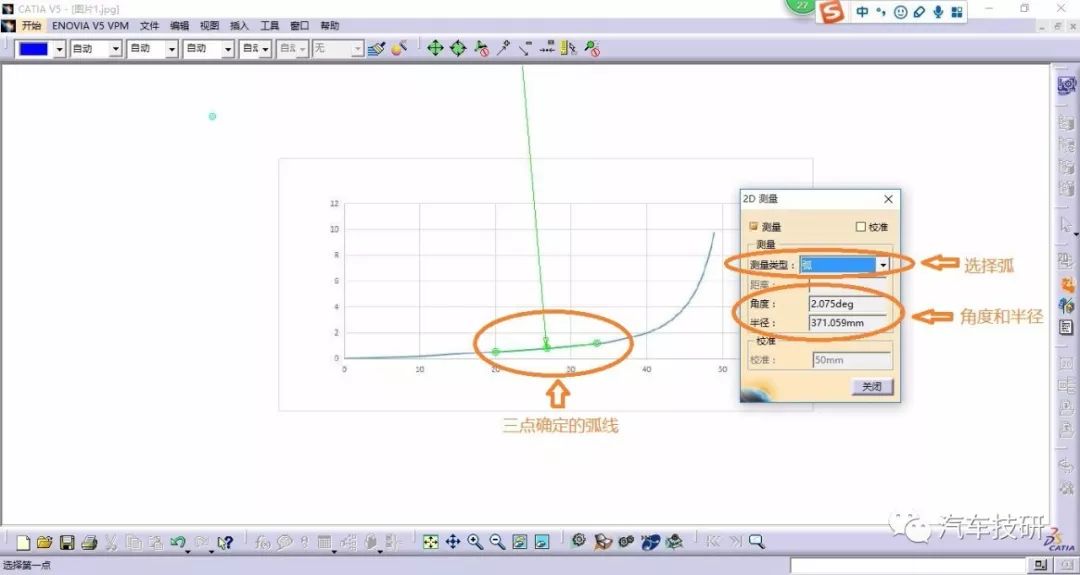Print using the printer icon
Screen dimensions: 1080x575
click(89, 543)
